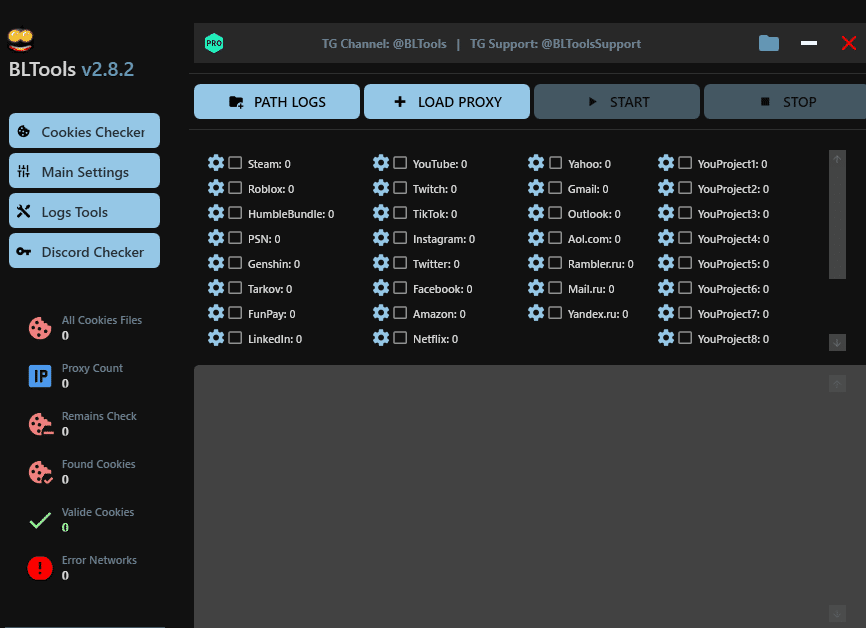Enable the Roblox checkbox
The image size is (866, 628).
[235, 188]
